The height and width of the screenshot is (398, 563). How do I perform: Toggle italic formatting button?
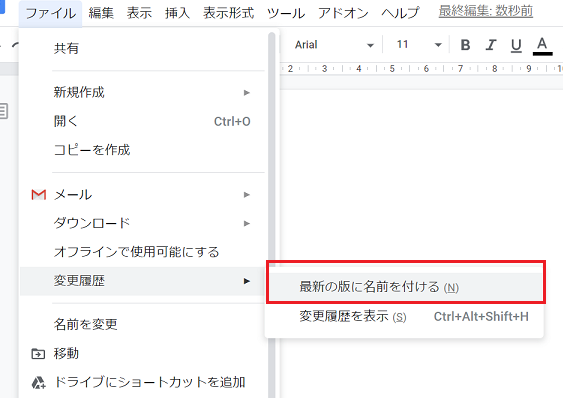click(491, 45)
